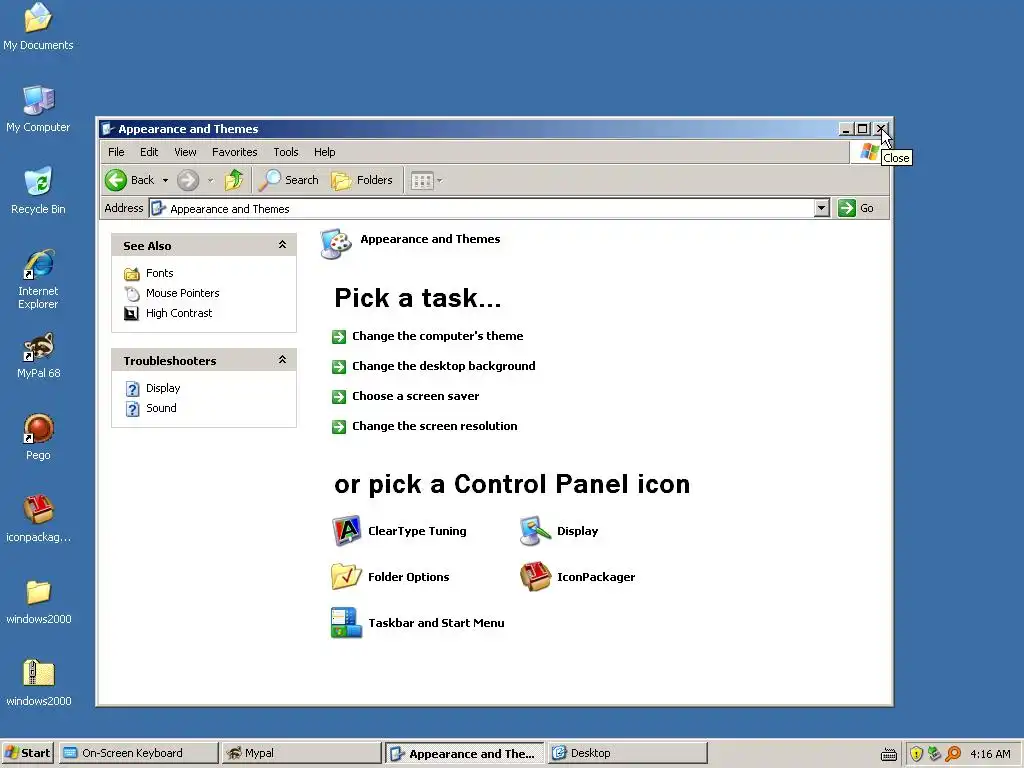Image resolution: width=1024 pixels, height=768 pixels.
Task: Open the Taskbar and Start Menu icon
Action: point(346,622)
